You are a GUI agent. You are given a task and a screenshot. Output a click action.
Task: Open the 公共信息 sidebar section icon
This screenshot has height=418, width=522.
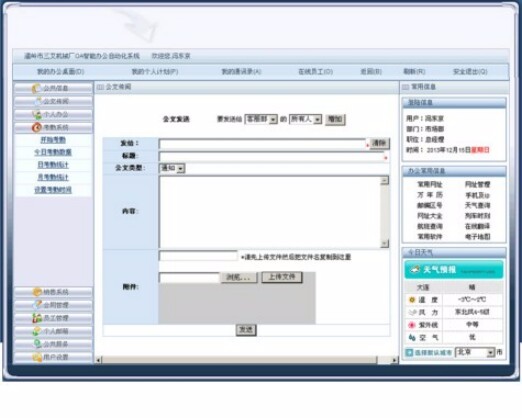point(36,88)
